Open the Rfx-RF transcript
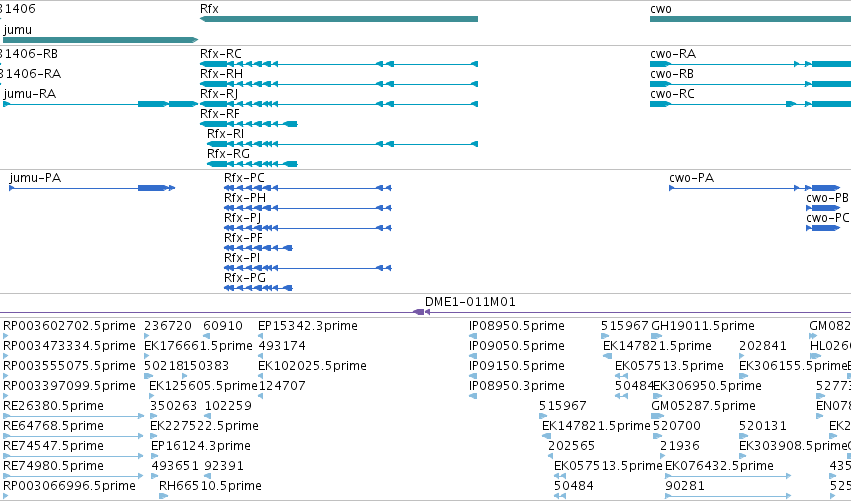 point(249,124)
